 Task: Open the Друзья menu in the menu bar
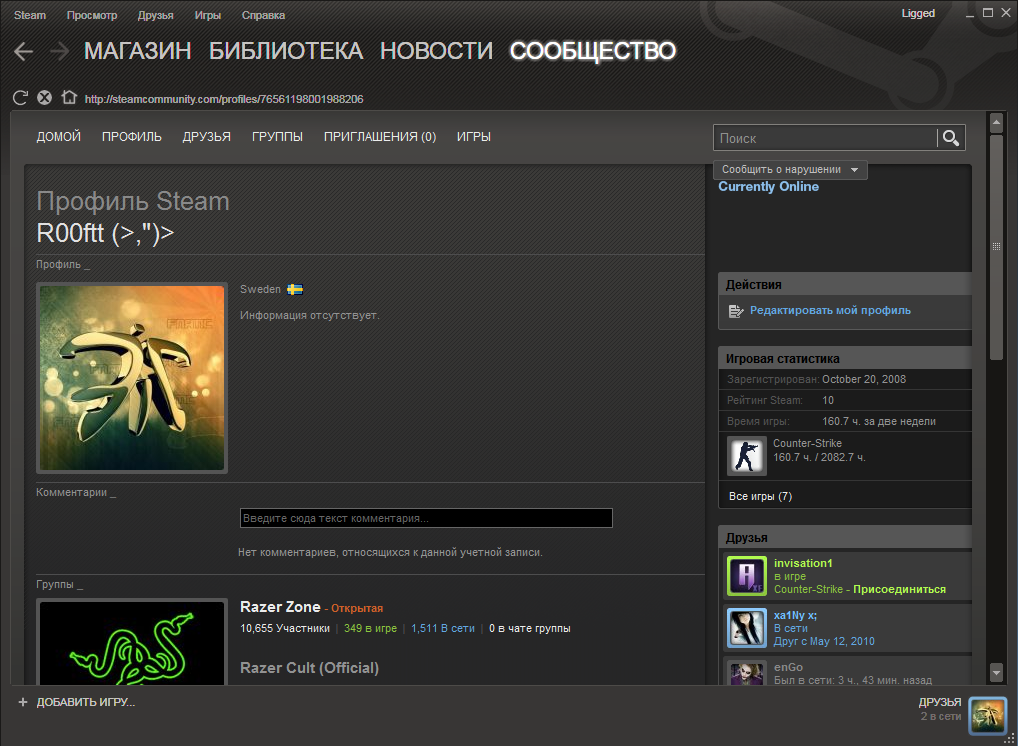[x=155, y=15]
